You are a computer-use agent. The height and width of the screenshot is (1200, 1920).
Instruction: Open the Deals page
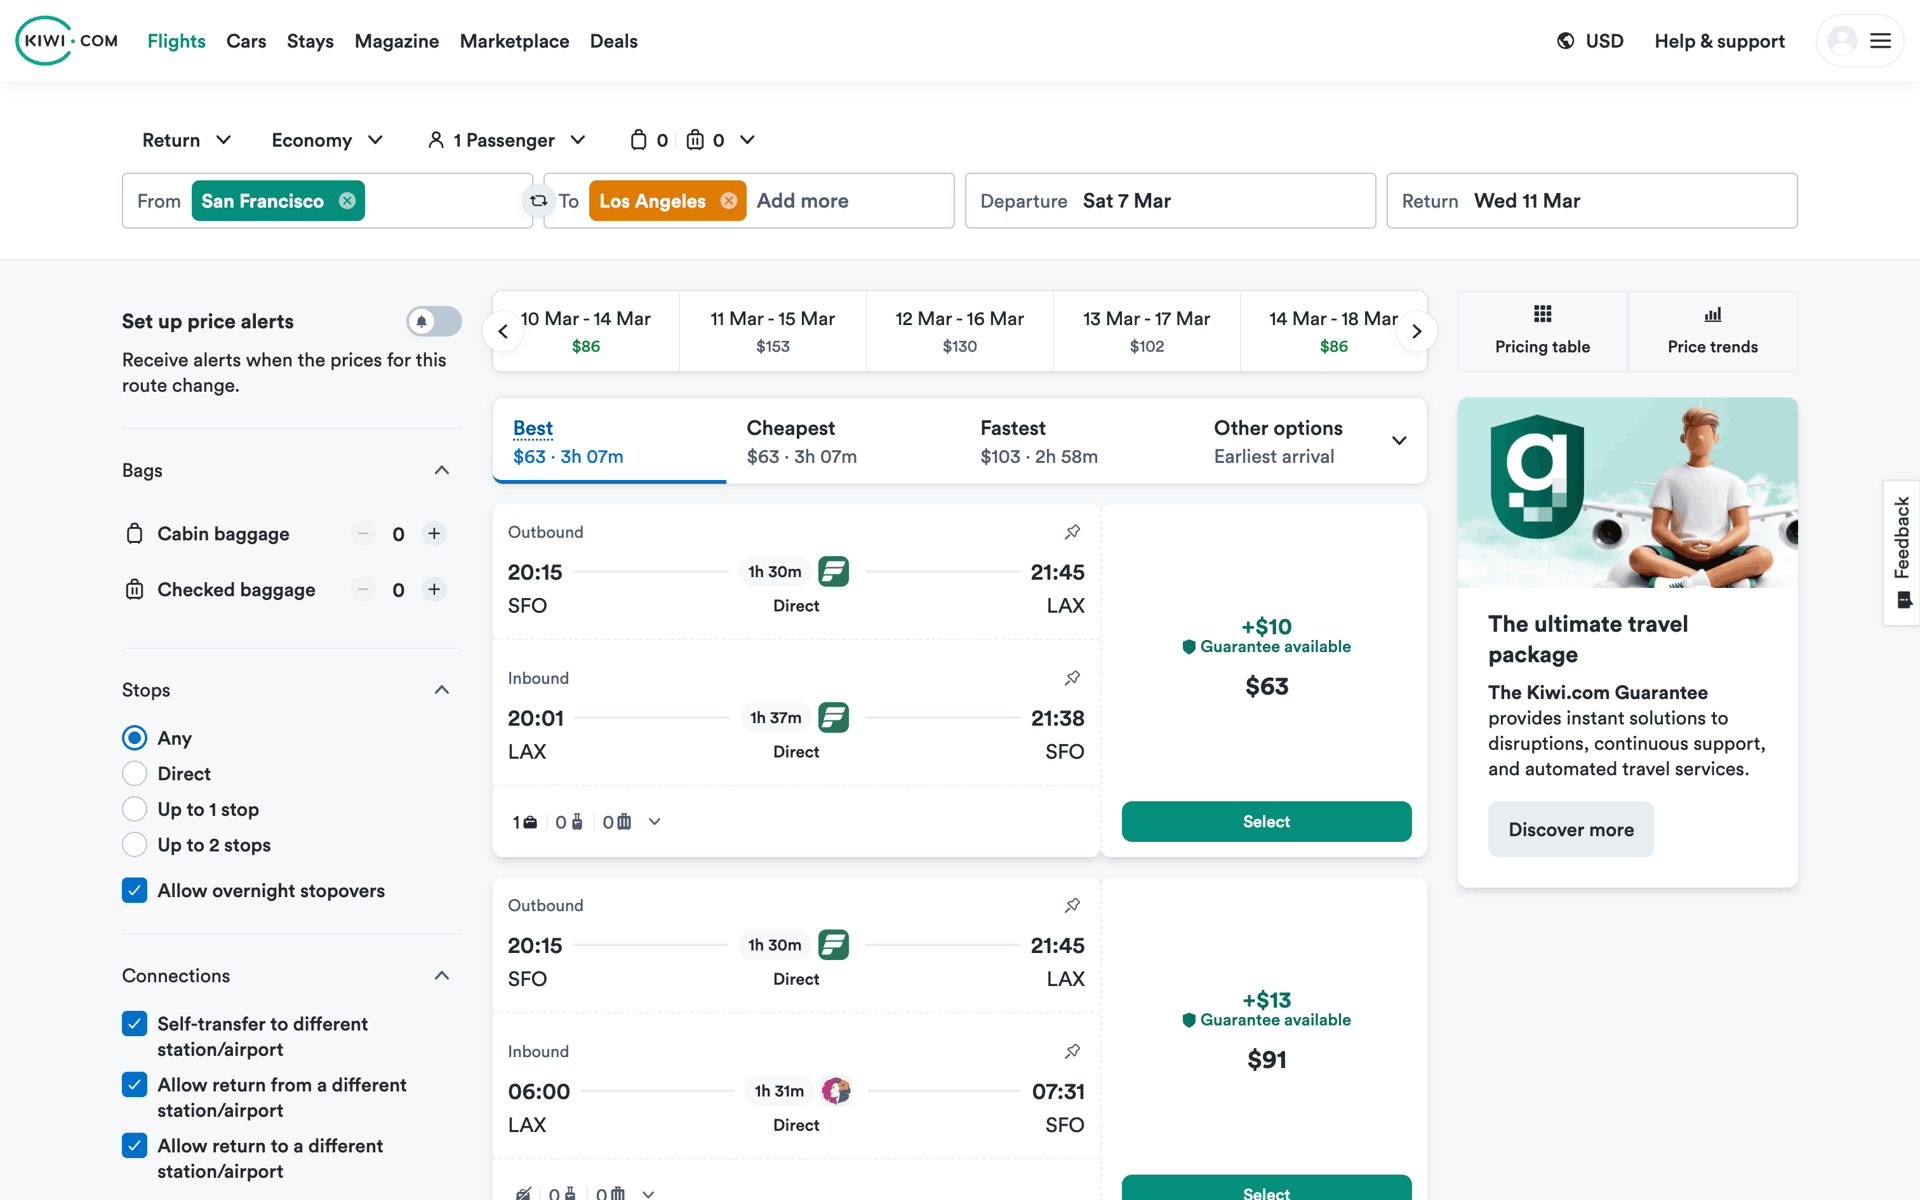[613, 41]
